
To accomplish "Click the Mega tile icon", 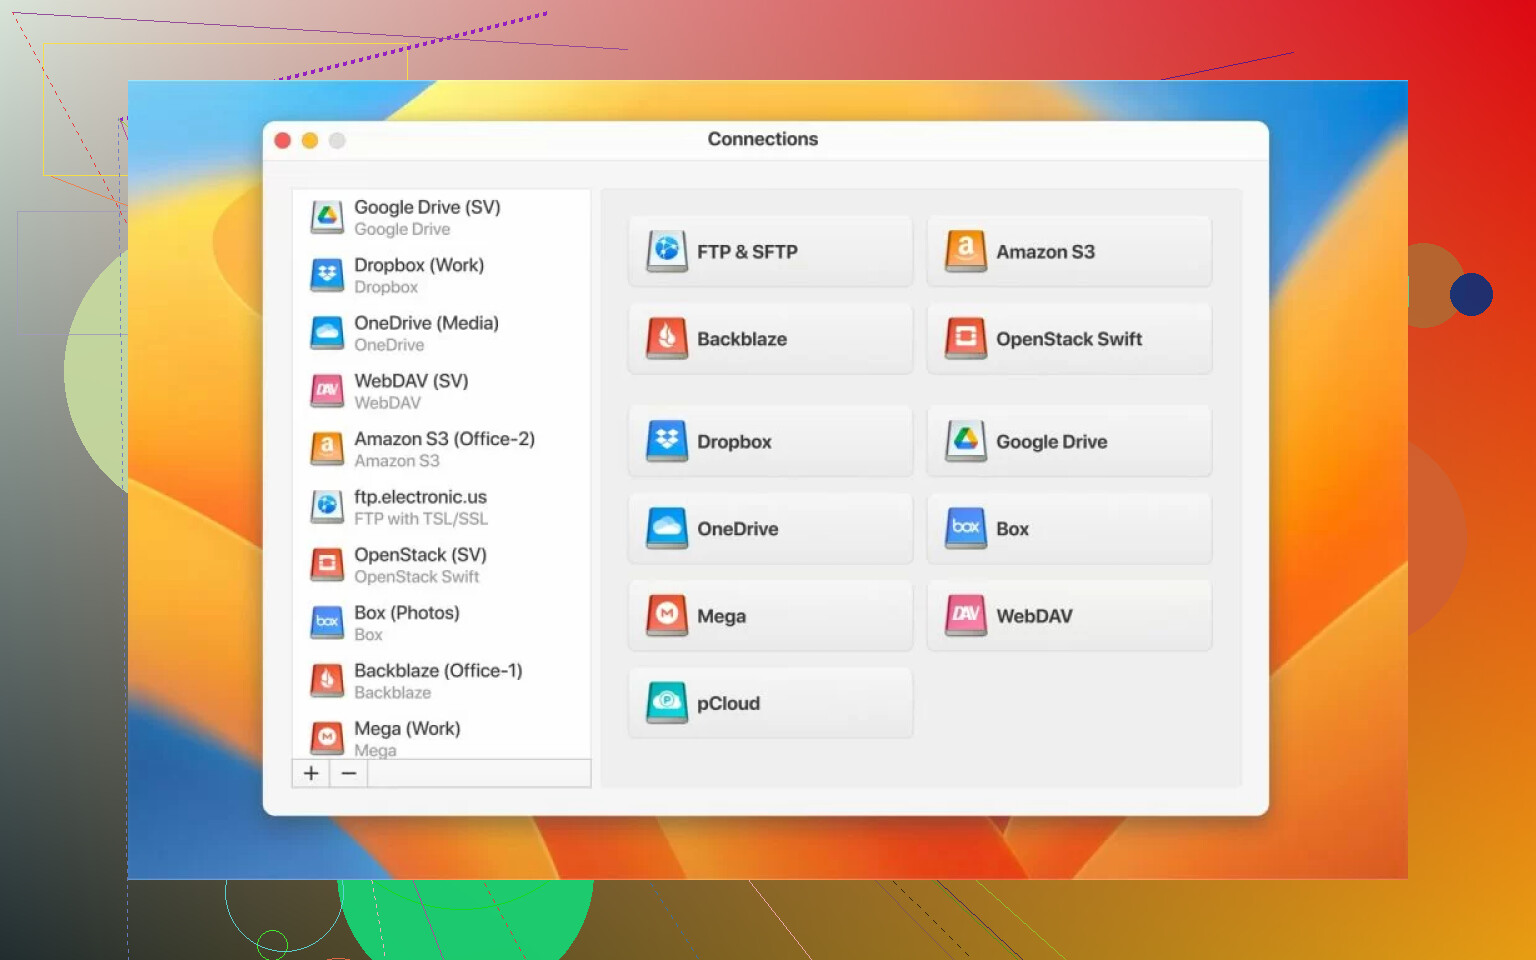I will point(667,615).
